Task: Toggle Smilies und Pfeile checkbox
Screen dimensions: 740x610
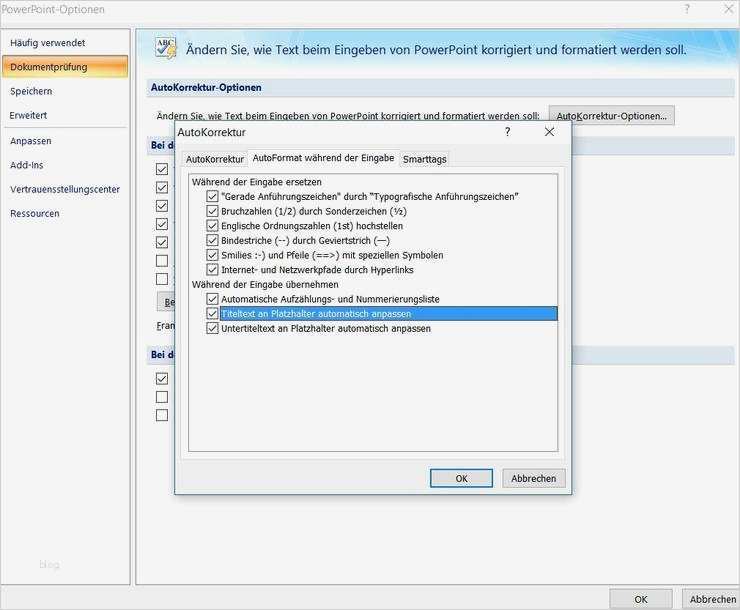Action: tap(212, 255)
